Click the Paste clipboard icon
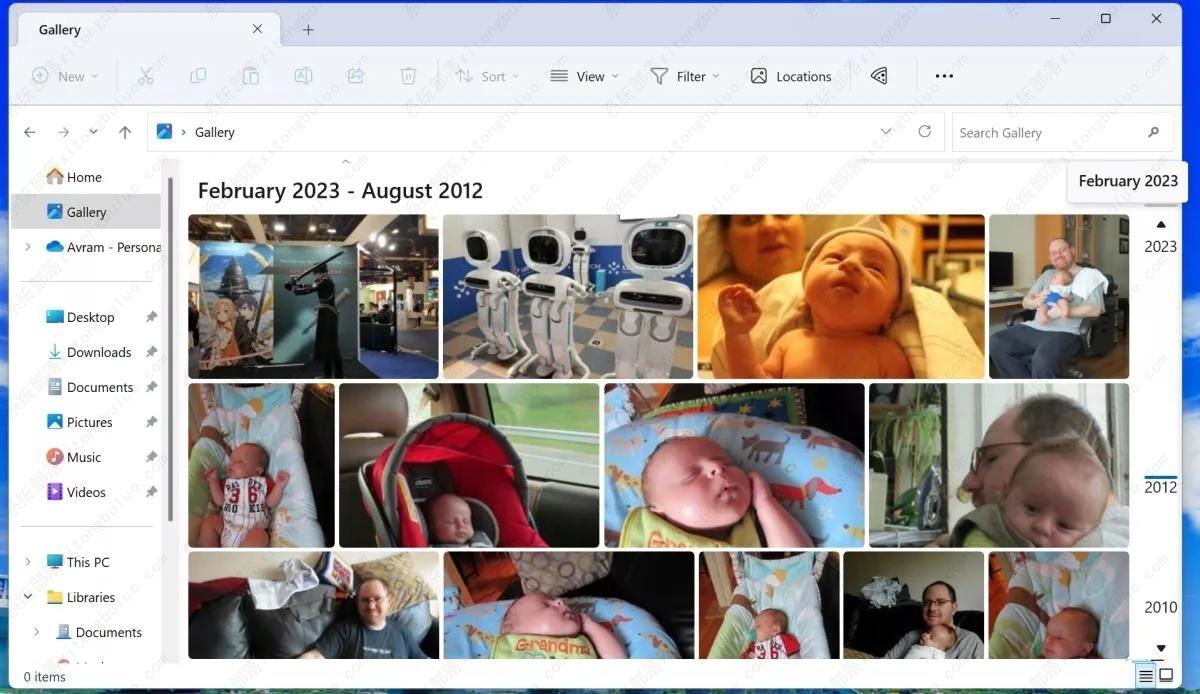Viewport: 1200px width, 694px height. point(250,76)
